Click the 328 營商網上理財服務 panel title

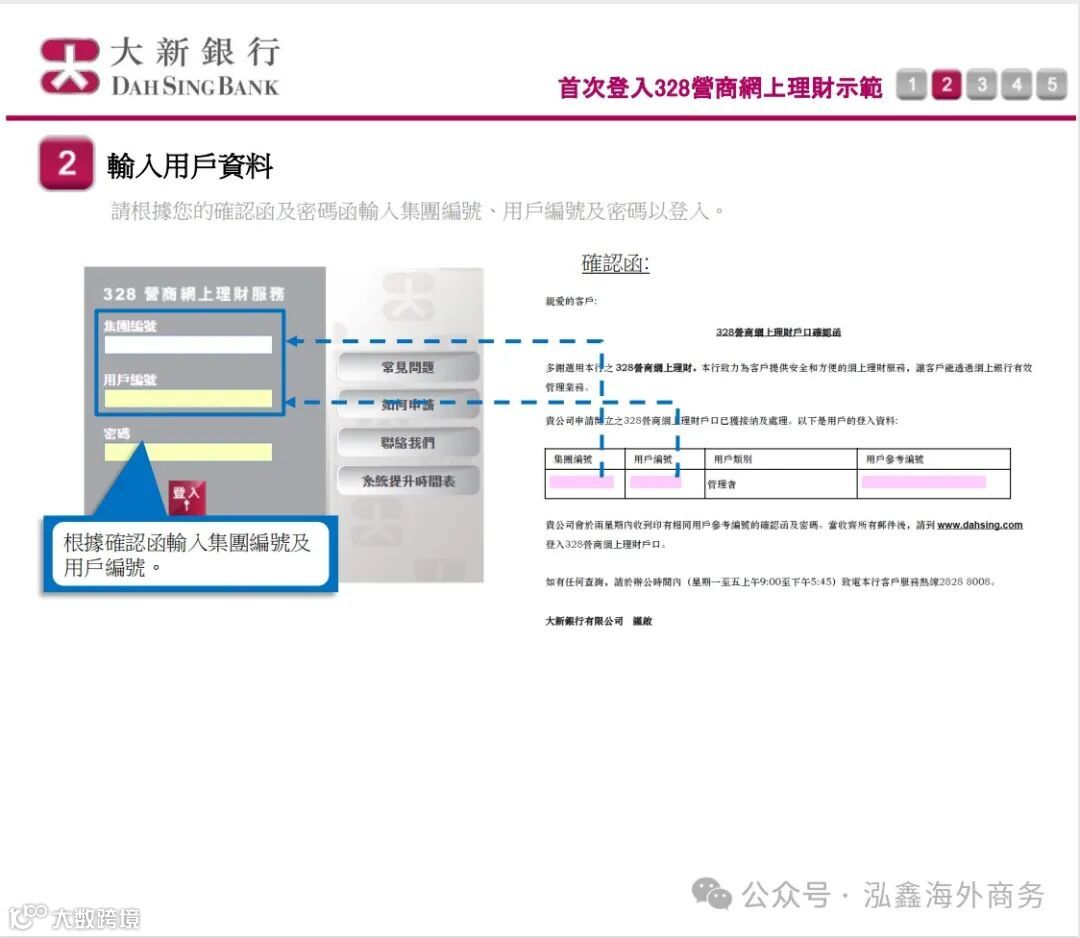[194, 294]
